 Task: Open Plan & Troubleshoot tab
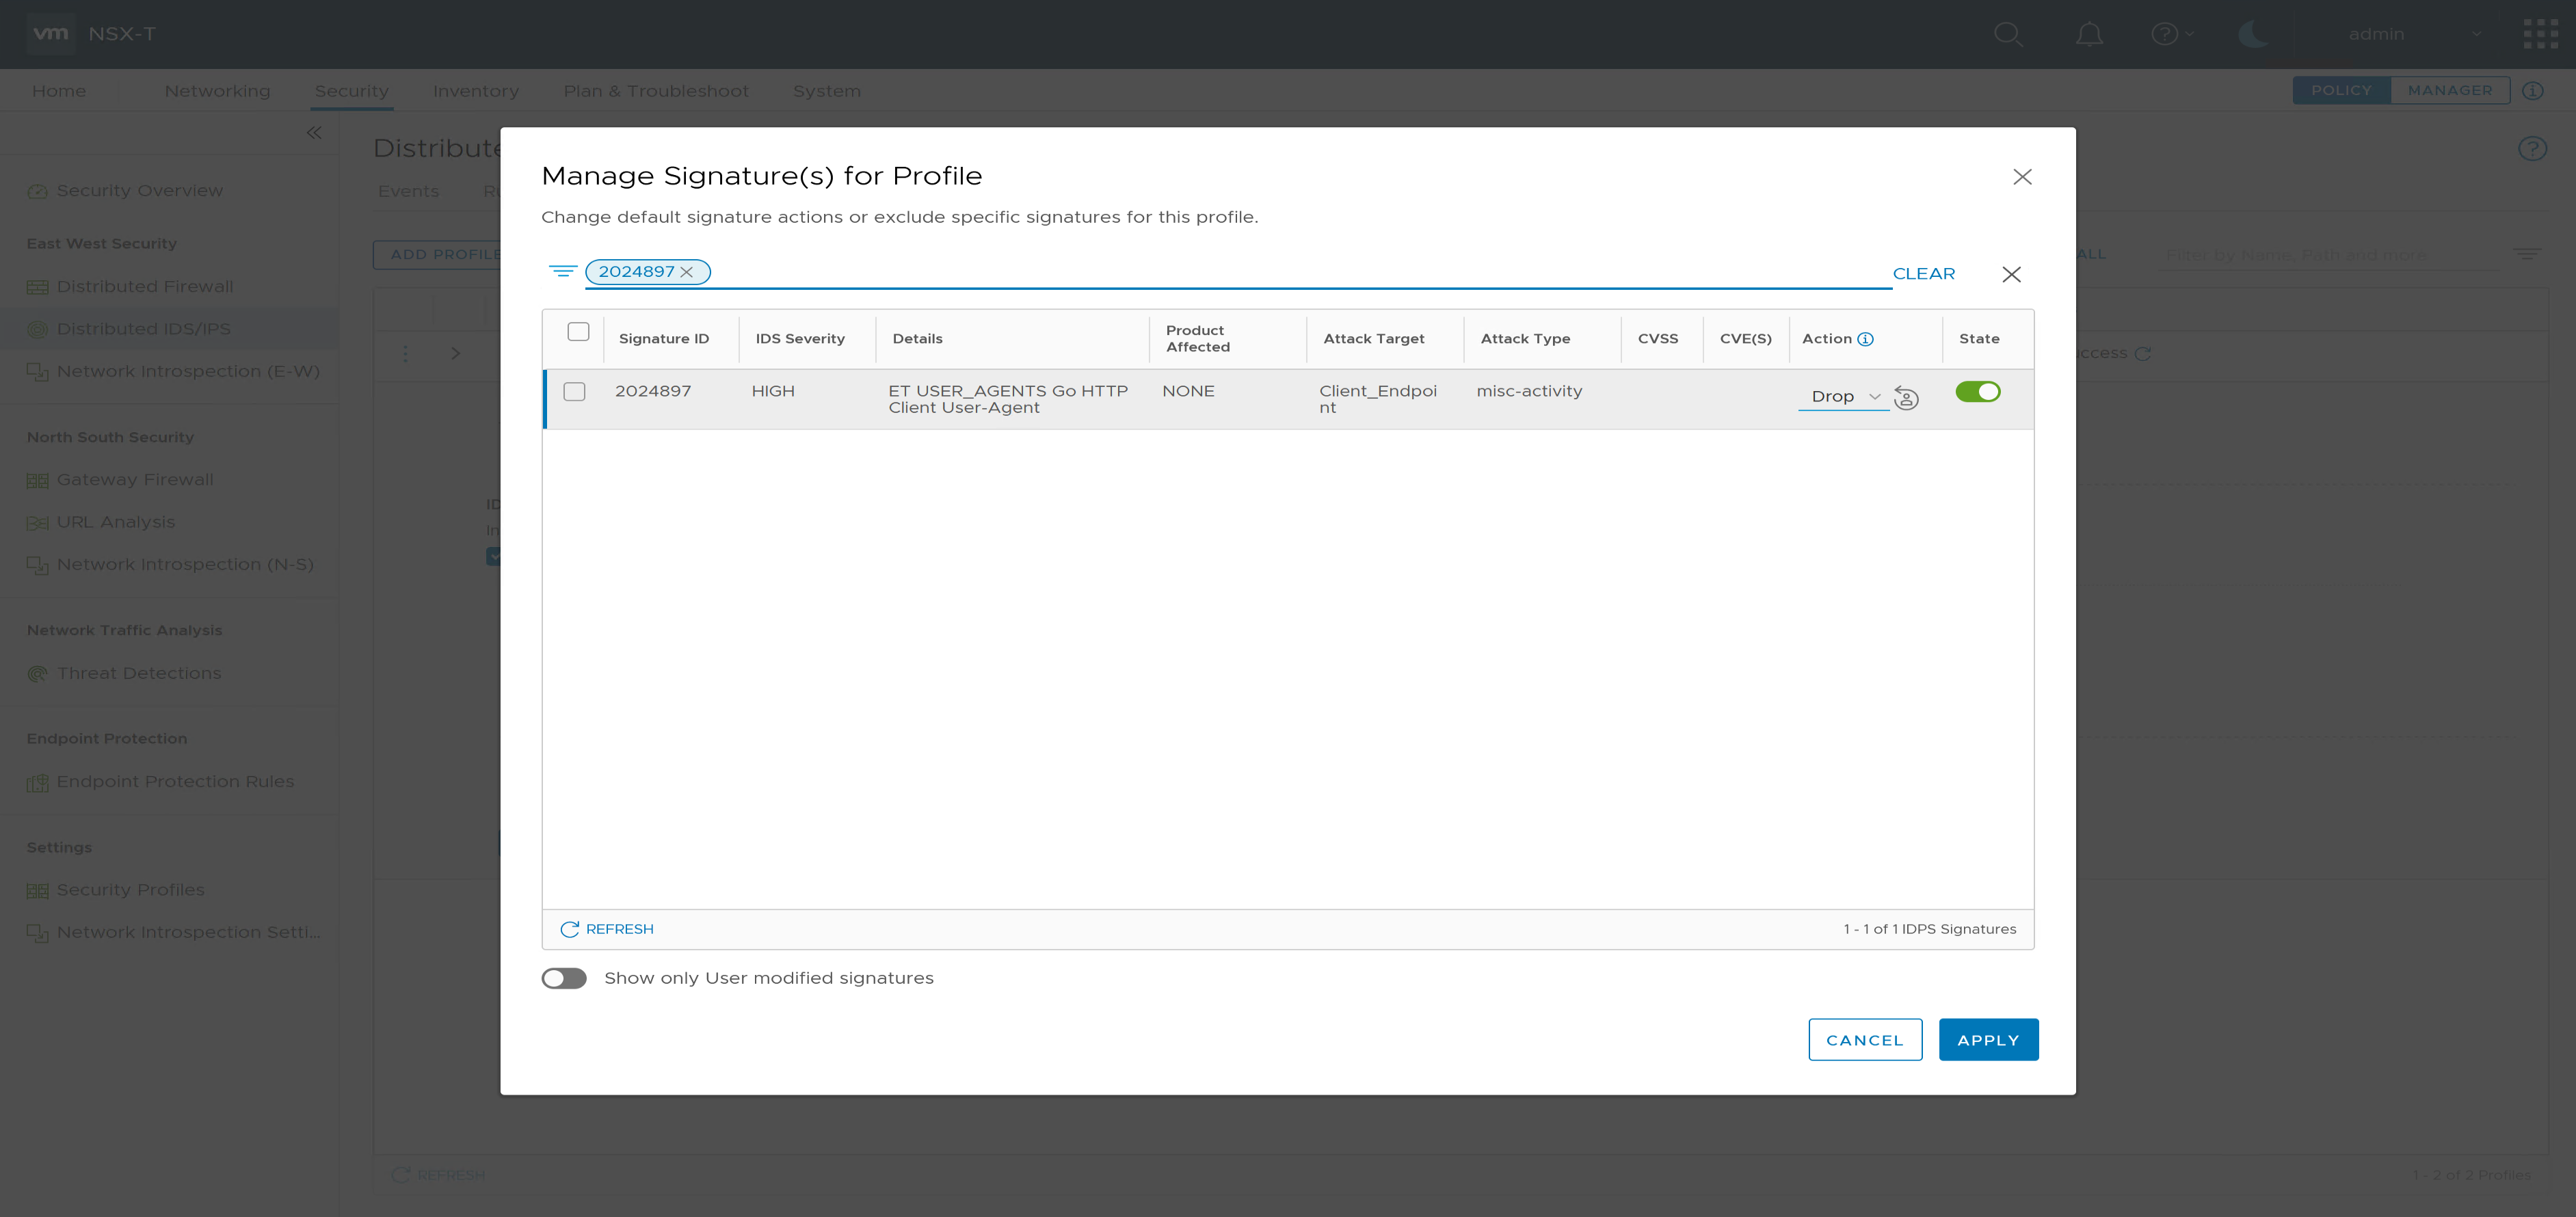click(x=655, y=91)
